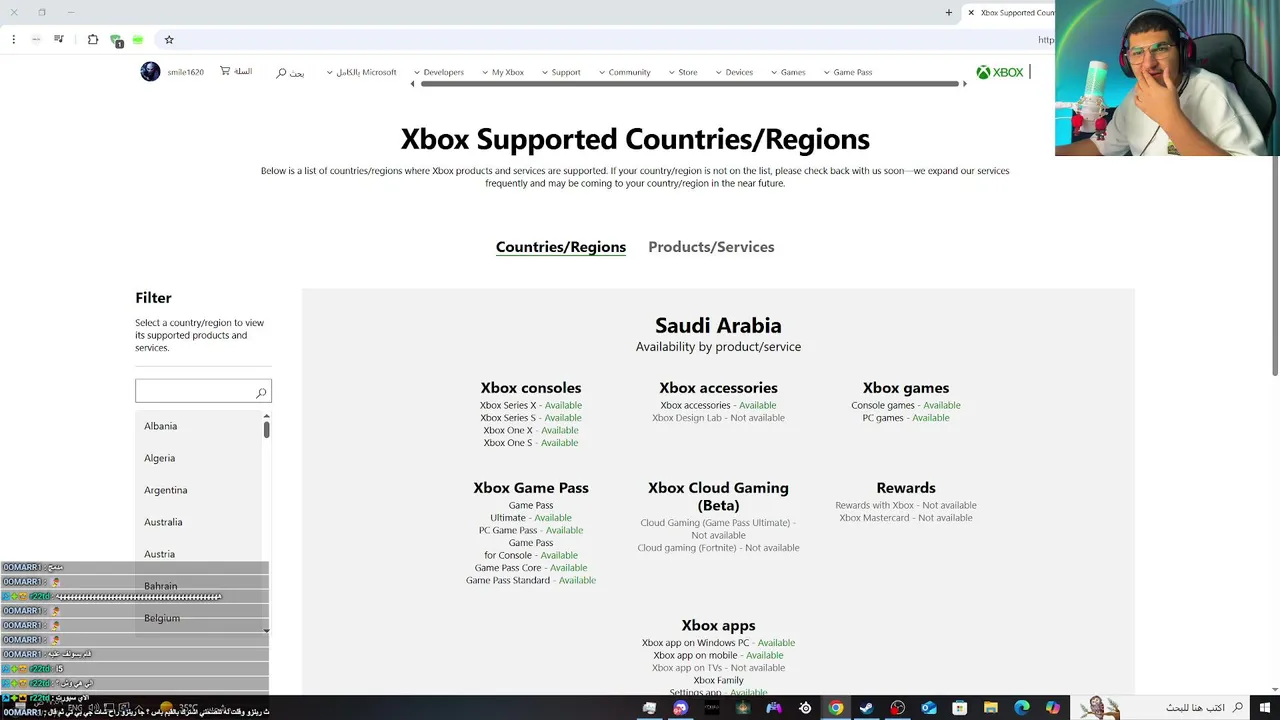Open Copilot from the taskbar
Screen dimensions: 1280x720
click(1053, 708)
